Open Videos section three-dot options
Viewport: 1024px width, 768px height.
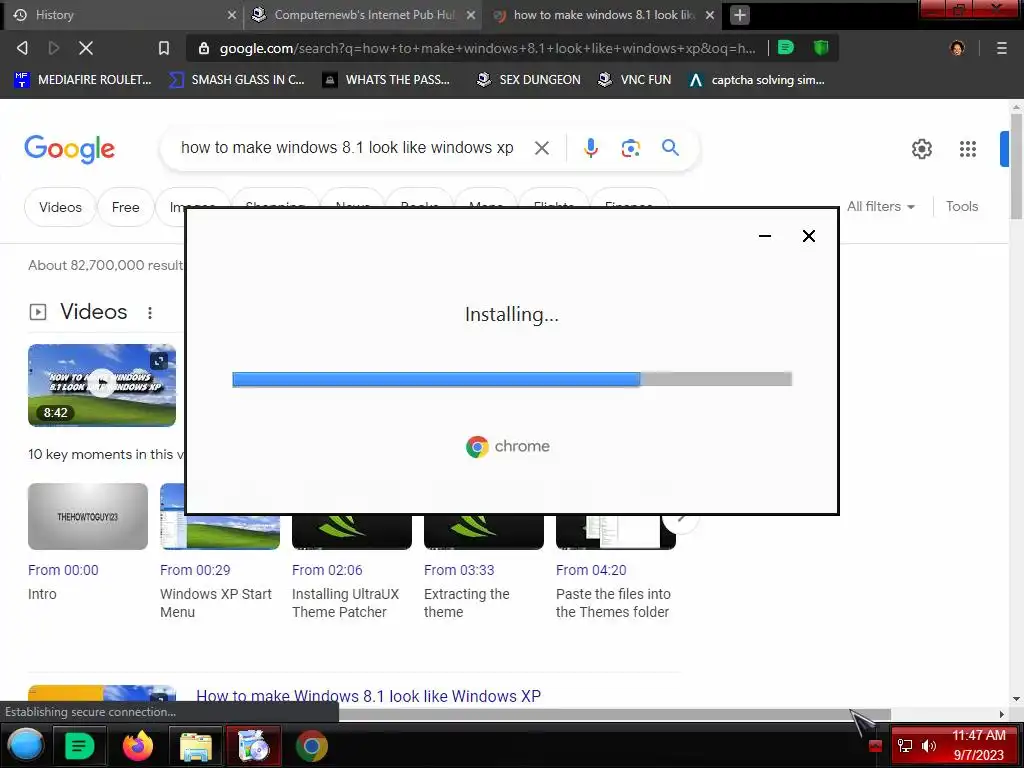point(150,313)
